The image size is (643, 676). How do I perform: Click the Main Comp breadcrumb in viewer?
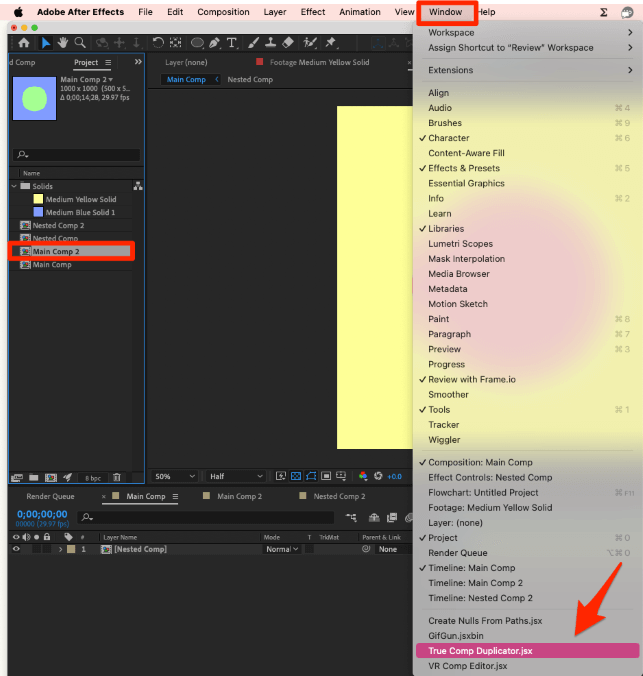pos(186,79)
